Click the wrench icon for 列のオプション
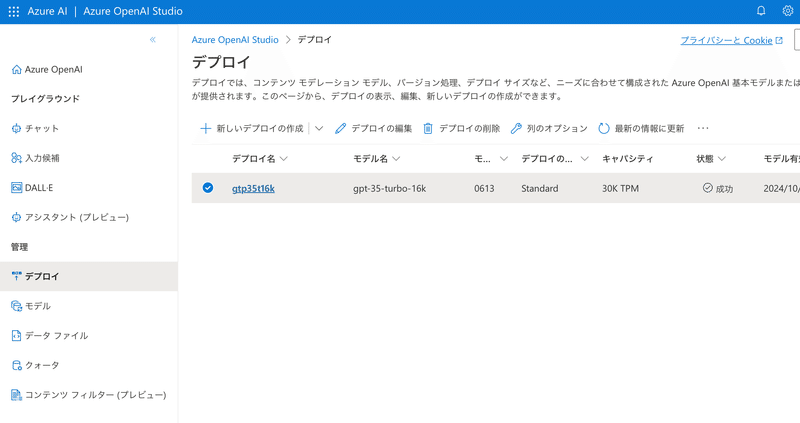The height and width of the screenshot is (423, 800). click(x=516, y=129)
